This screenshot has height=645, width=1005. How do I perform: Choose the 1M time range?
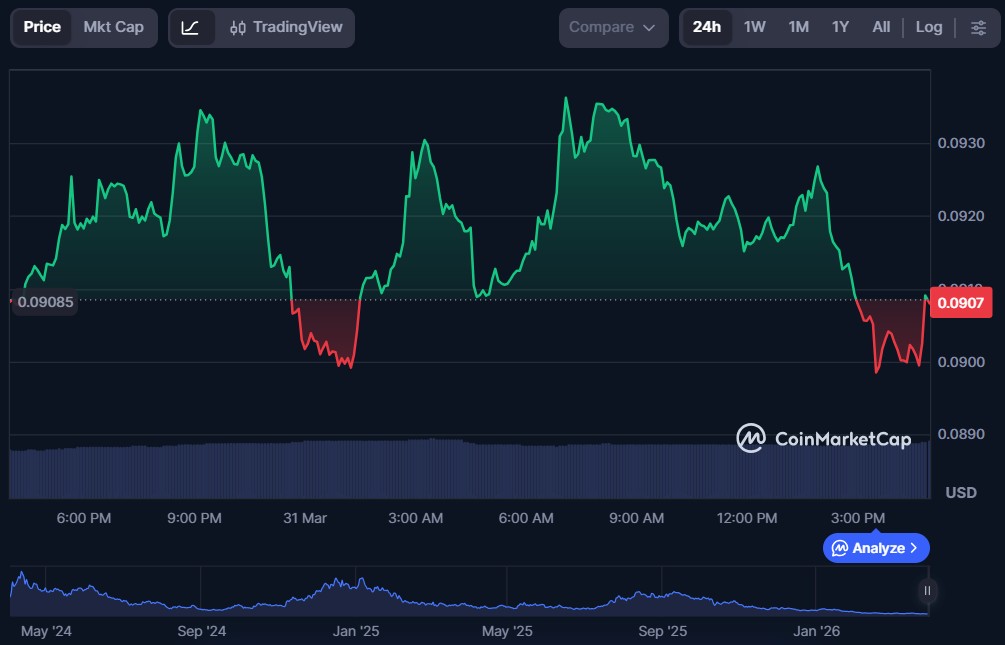coord(798,27)
